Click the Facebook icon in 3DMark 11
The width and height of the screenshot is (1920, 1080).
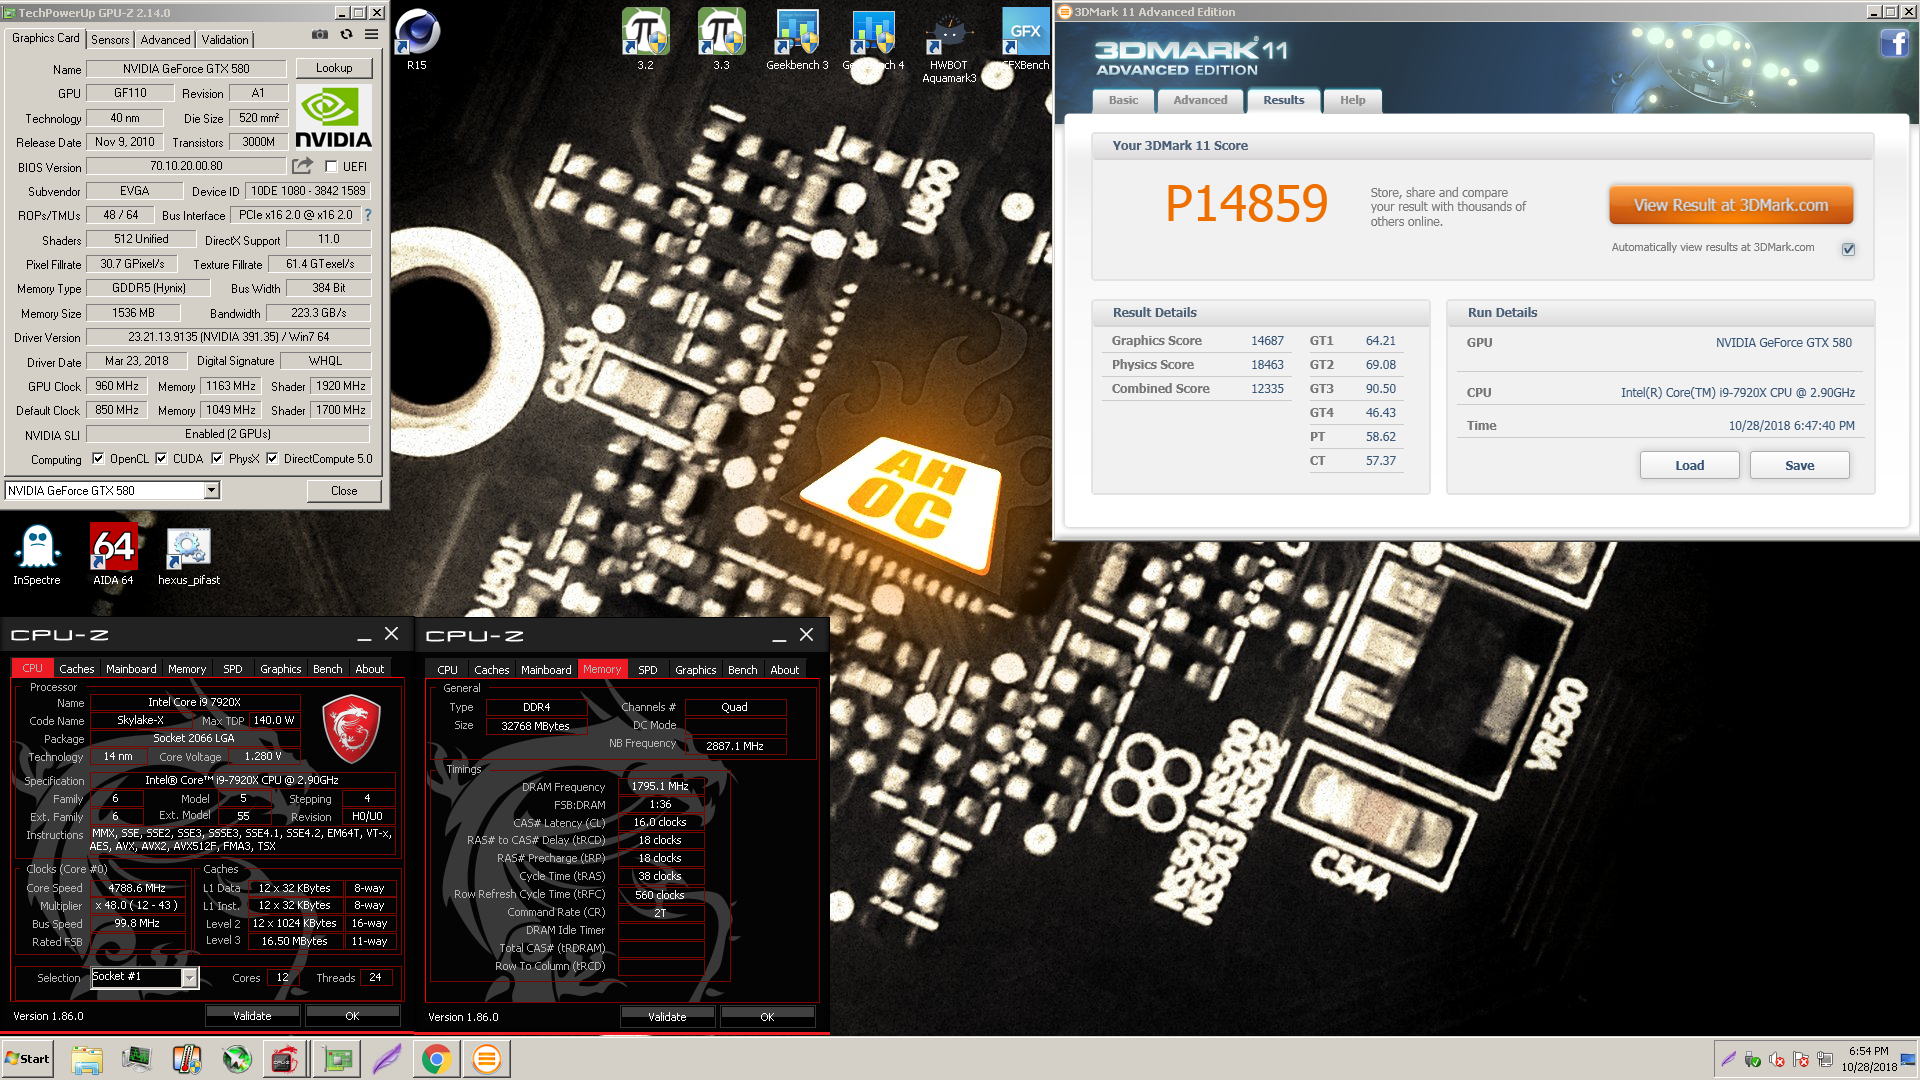(1894, 44)
